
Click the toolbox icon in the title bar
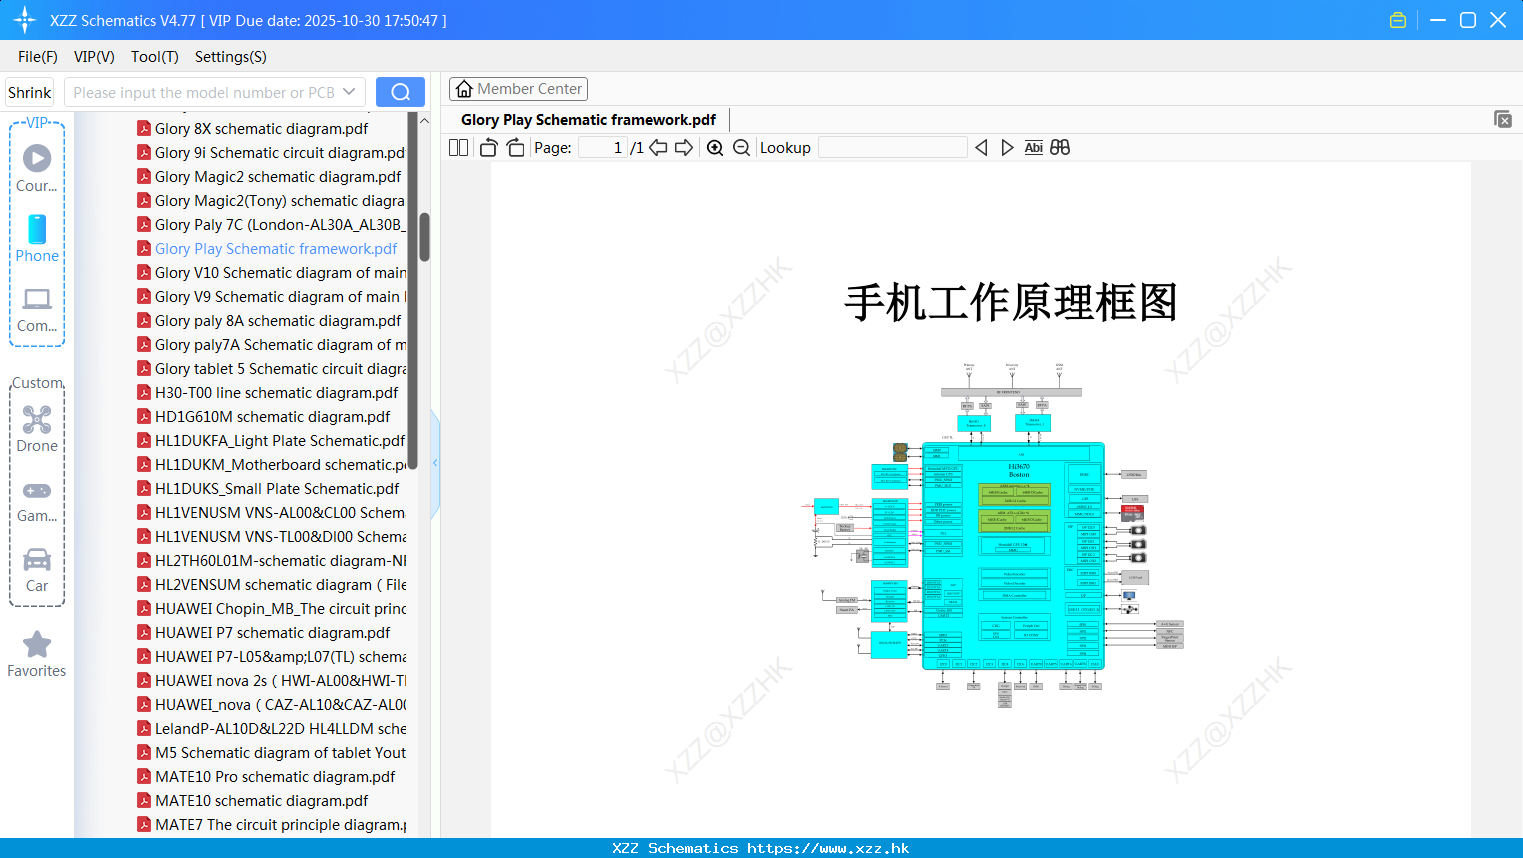(1398, 20)
